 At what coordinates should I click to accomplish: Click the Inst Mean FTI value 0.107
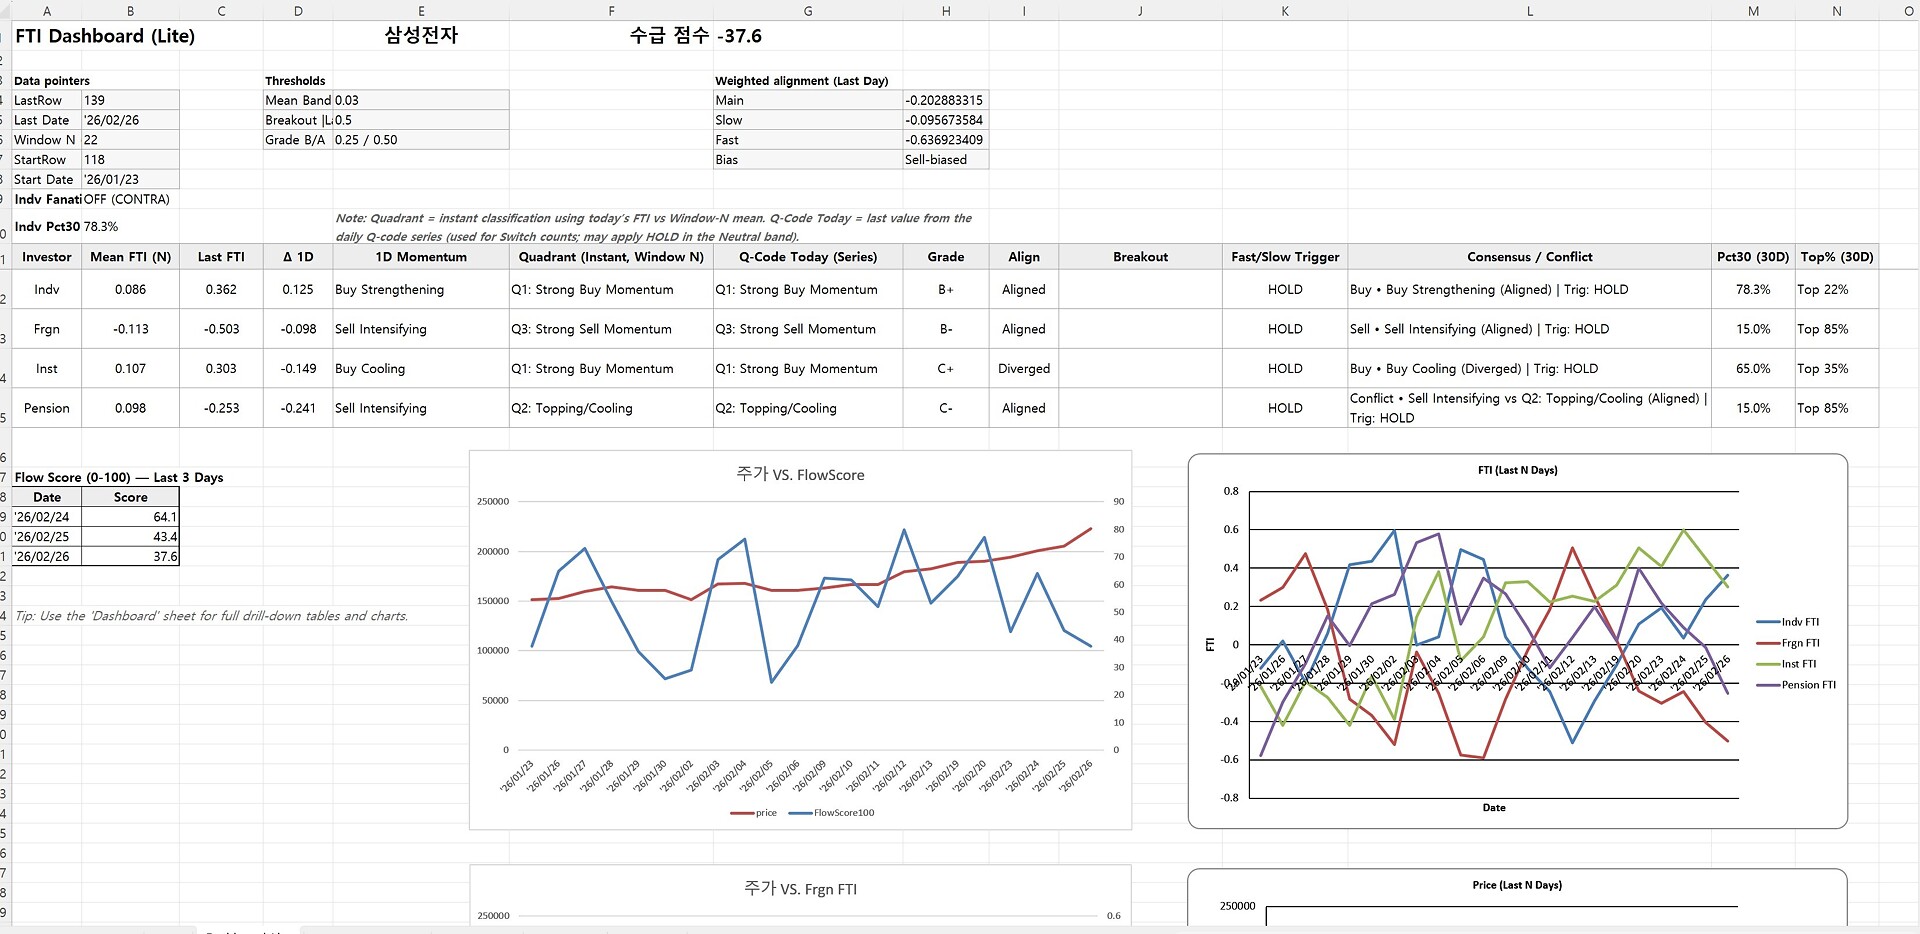point(130,369)
